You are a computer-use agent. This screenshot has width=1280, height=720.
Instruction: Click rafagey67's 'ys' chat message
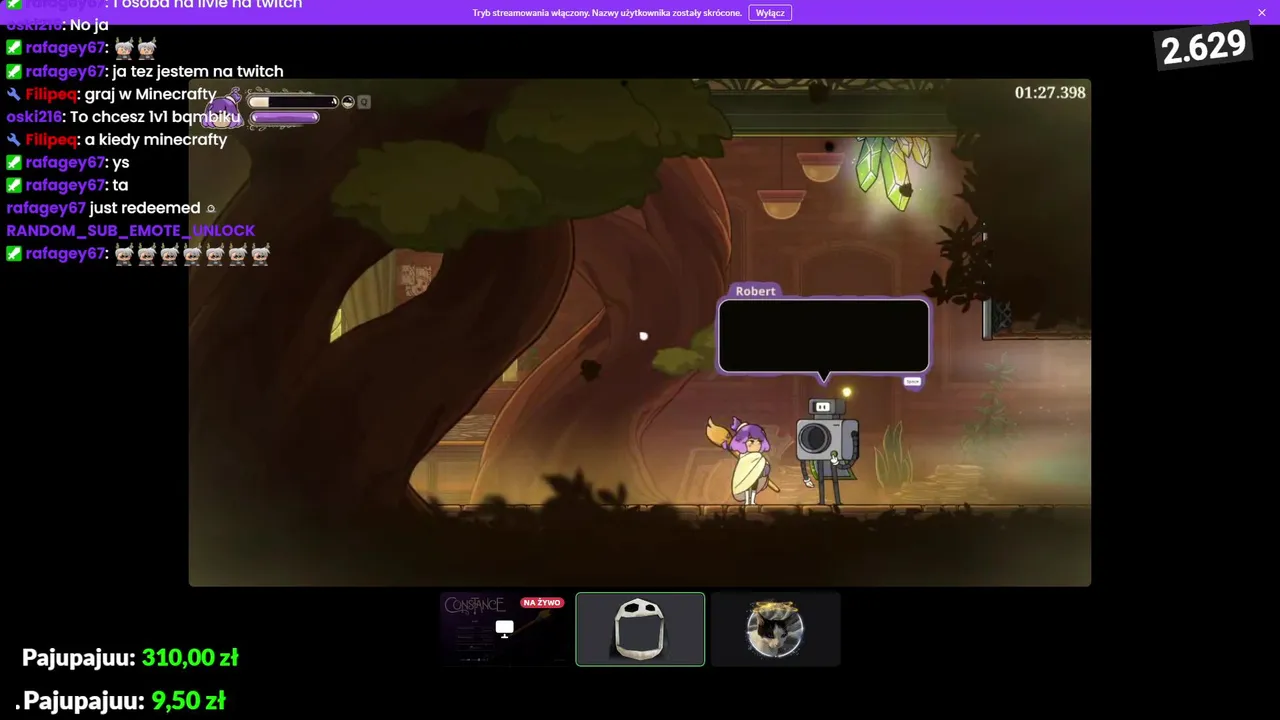pyautogui.click(x=121, y=163)
